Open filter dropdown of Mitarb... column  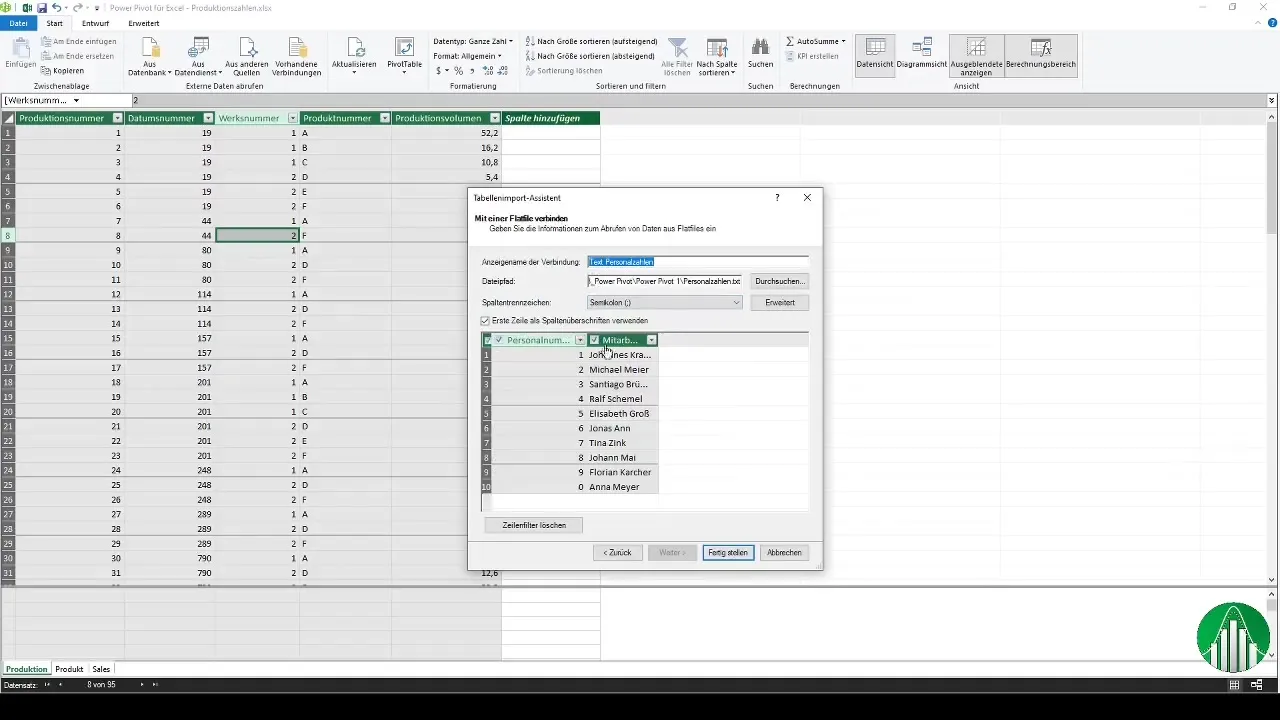click(652, 340)
